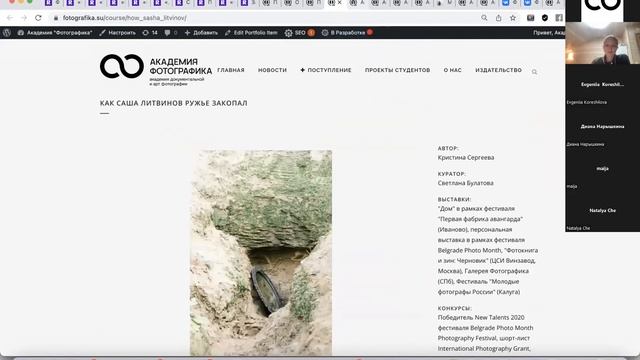Open НОВОСТИ in the site navigation
This screenshot has height=360, width=640.
(x=272, y=70)
